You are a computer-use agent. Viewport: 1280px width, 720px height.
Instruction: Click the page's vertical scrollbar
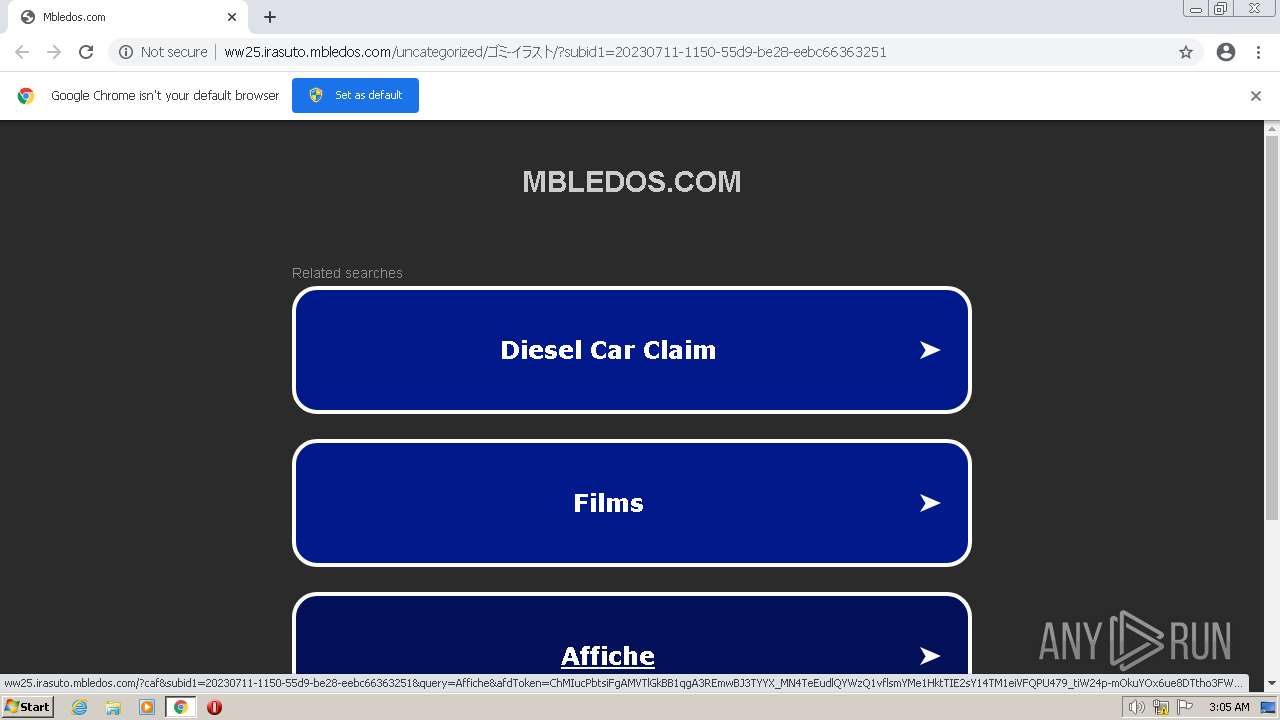(1272, 328)
